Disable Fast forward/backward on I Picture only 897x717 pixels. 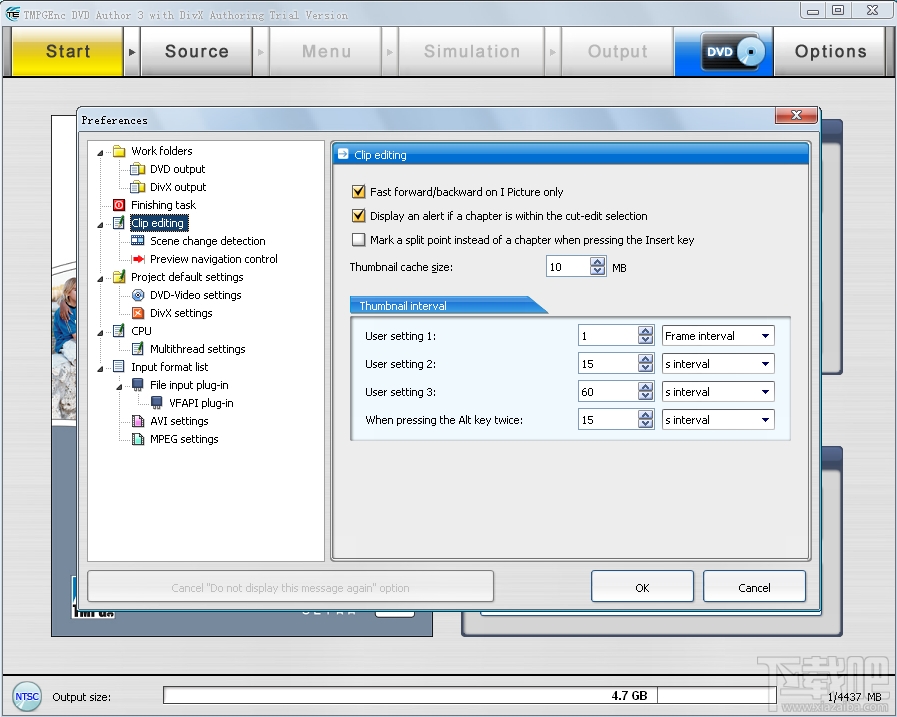pos(357,192)
